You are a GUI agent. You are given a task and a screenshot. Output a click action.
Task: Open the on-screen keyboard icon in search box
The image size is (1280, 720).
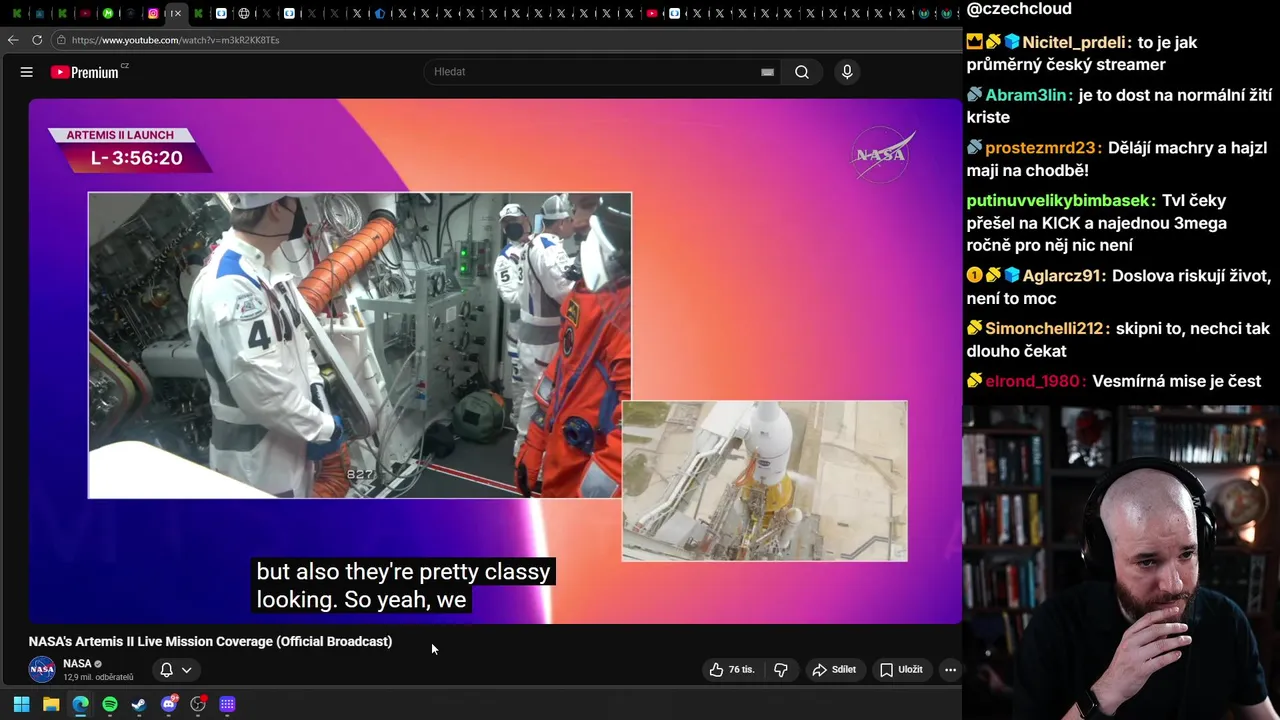coord(767,72)
